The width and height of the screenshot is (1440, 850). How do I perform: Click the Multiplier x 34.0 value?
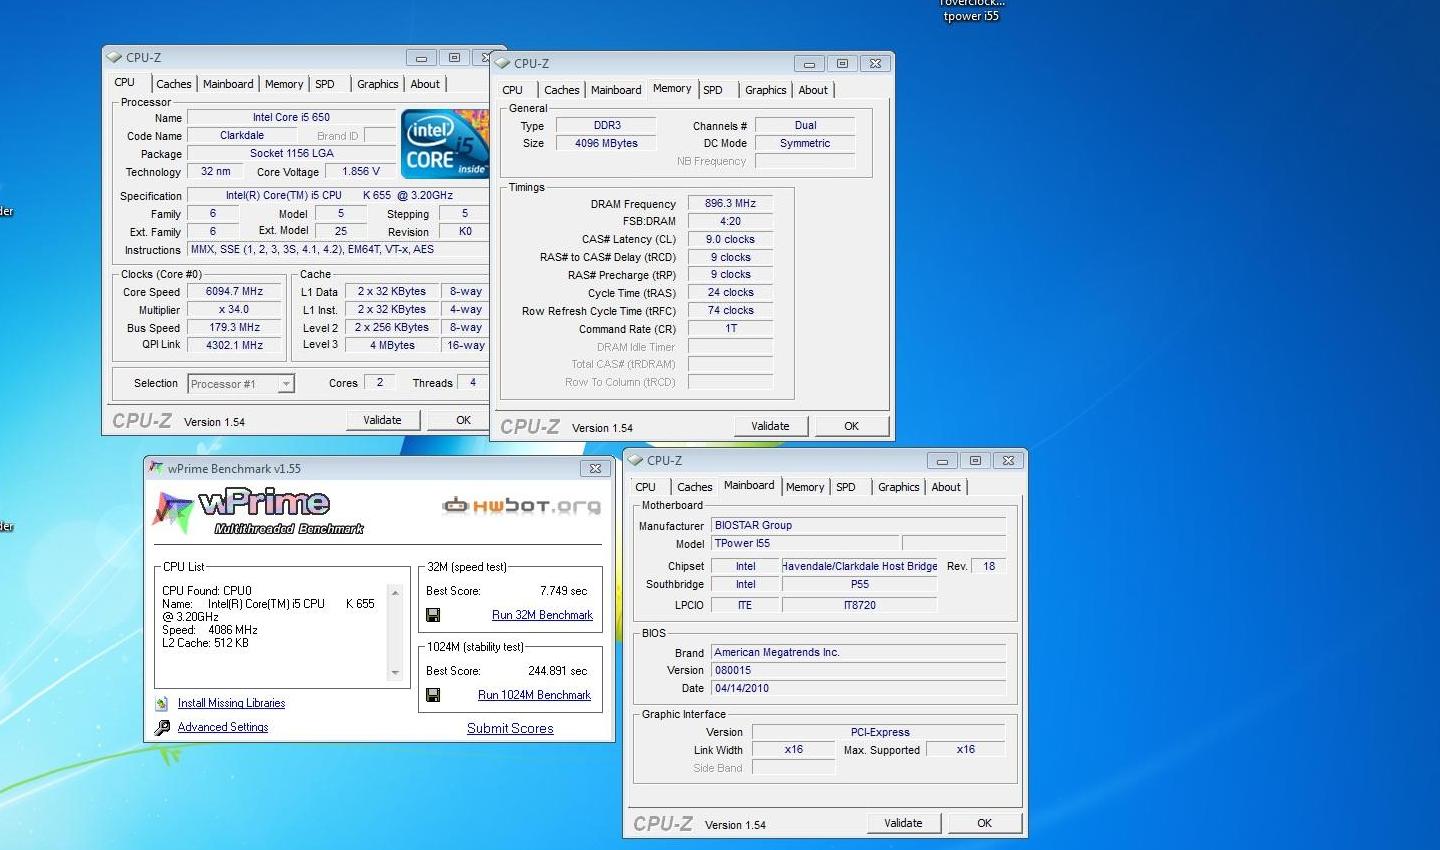click(x=234, y=310)
